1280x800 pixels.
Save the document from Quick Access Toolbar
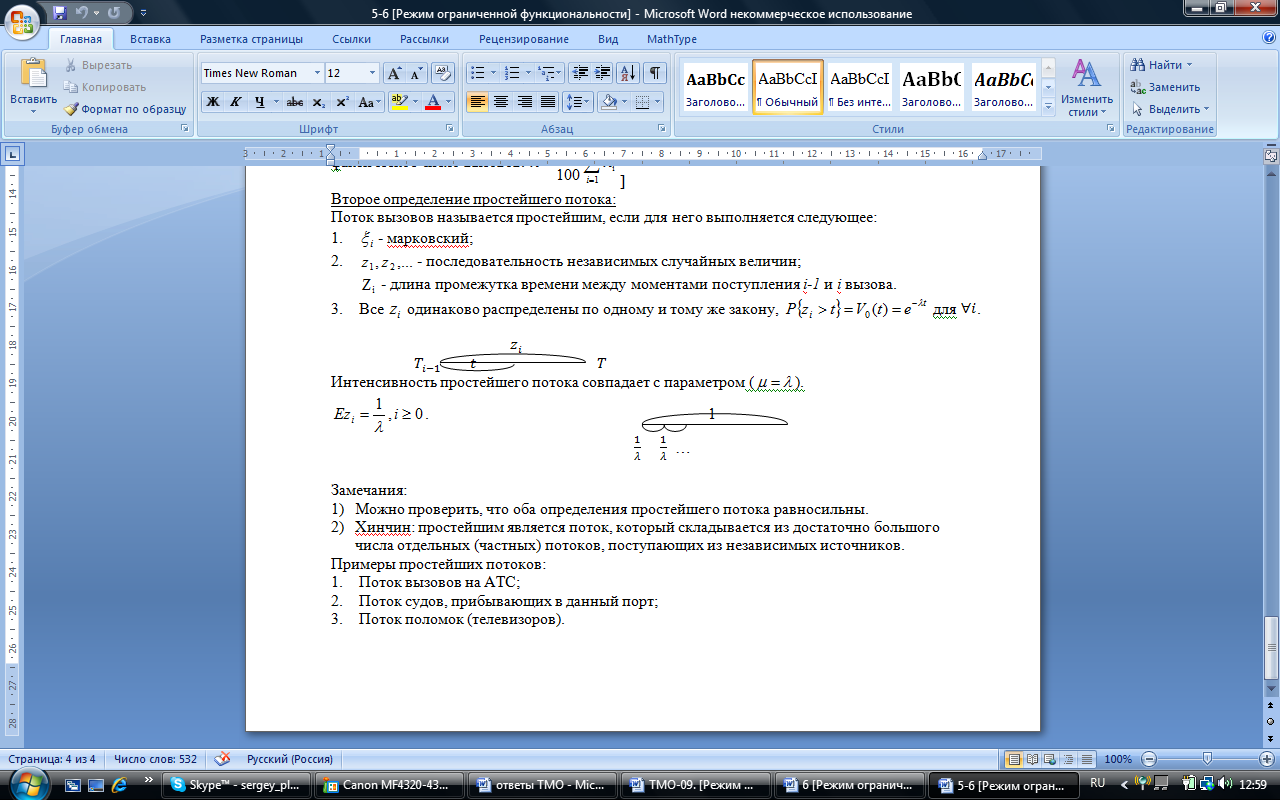tap(60, 14)
